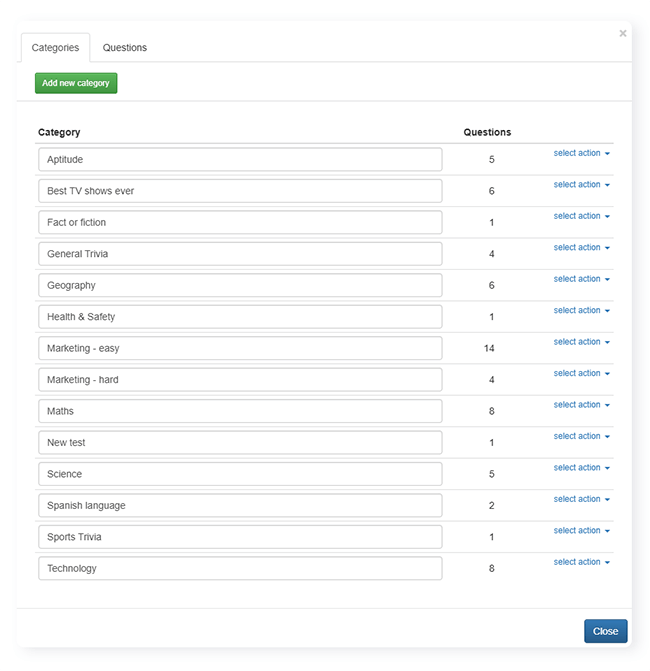Select the Sports Trivia input field
Screen dimensions: 650x671
(240, 537)
